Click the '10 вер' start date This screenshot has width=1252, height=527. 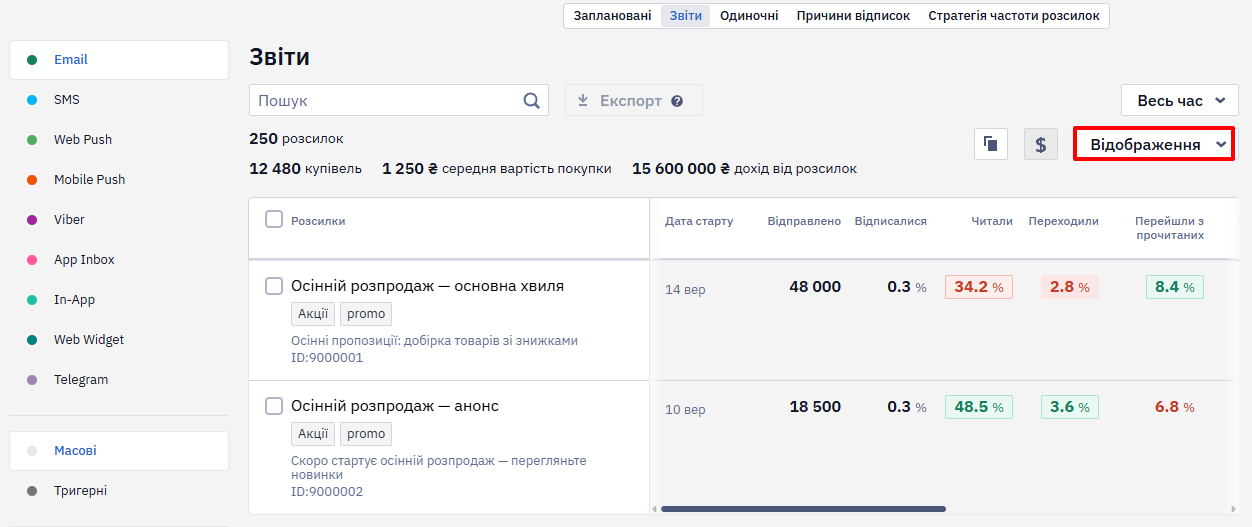coord(685,410)
